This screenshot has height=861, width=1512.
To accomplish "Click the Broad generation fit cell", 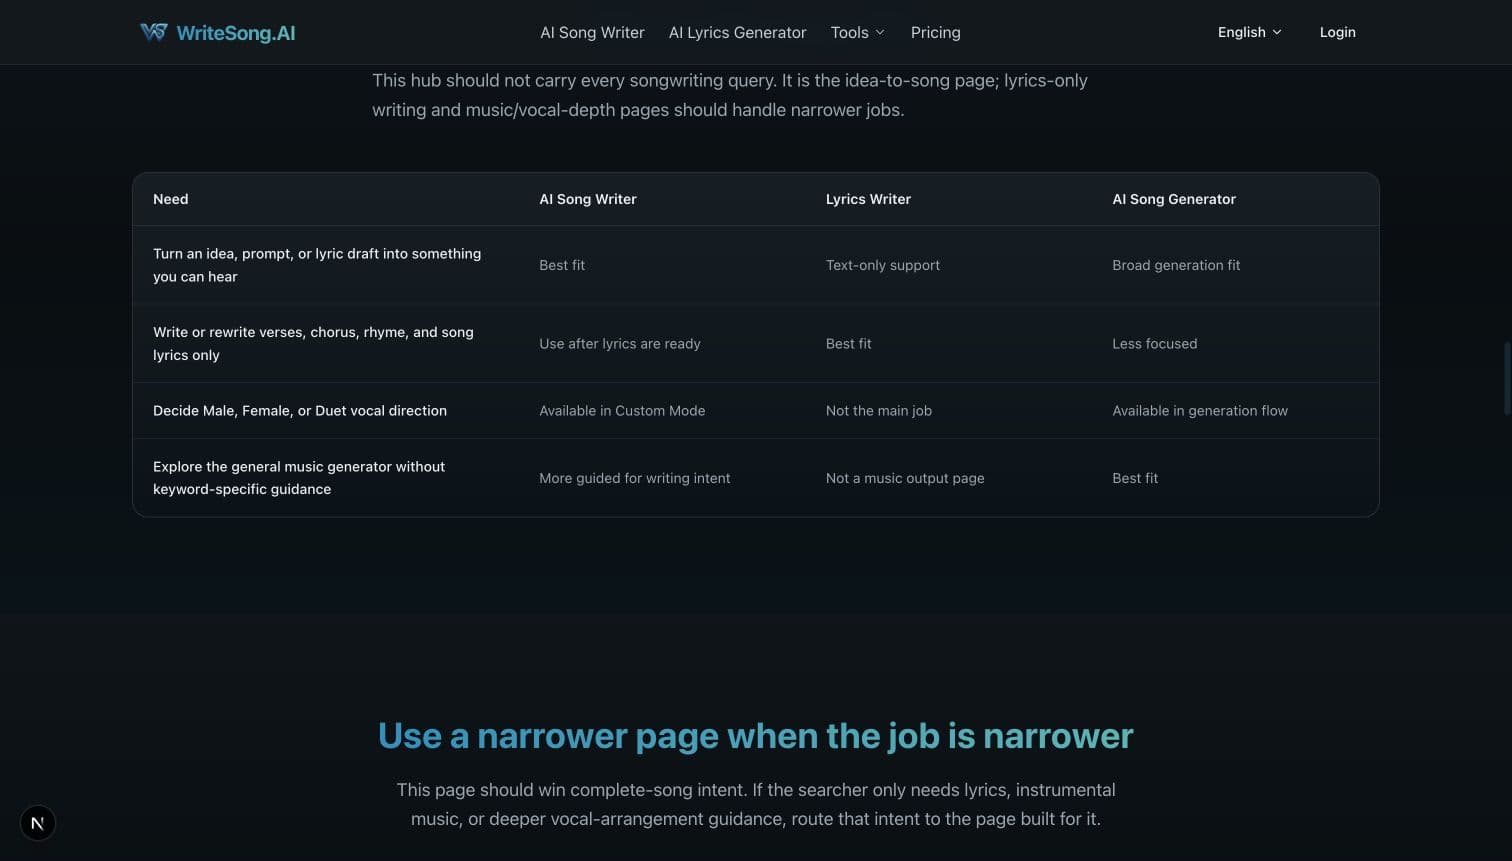I will pos(1176,265).
